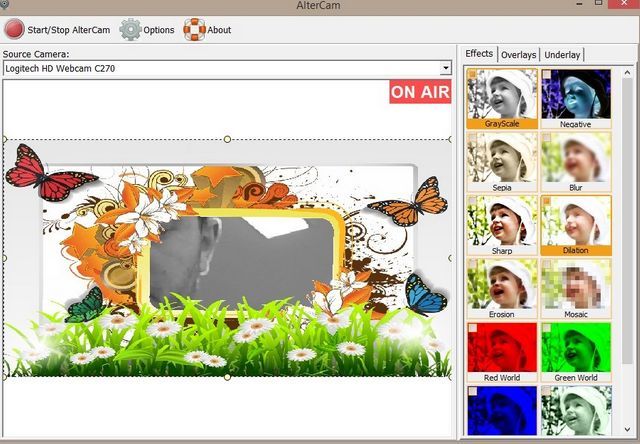
Task: Check the Erosion effect checkbox
Action: coord(472,264)
